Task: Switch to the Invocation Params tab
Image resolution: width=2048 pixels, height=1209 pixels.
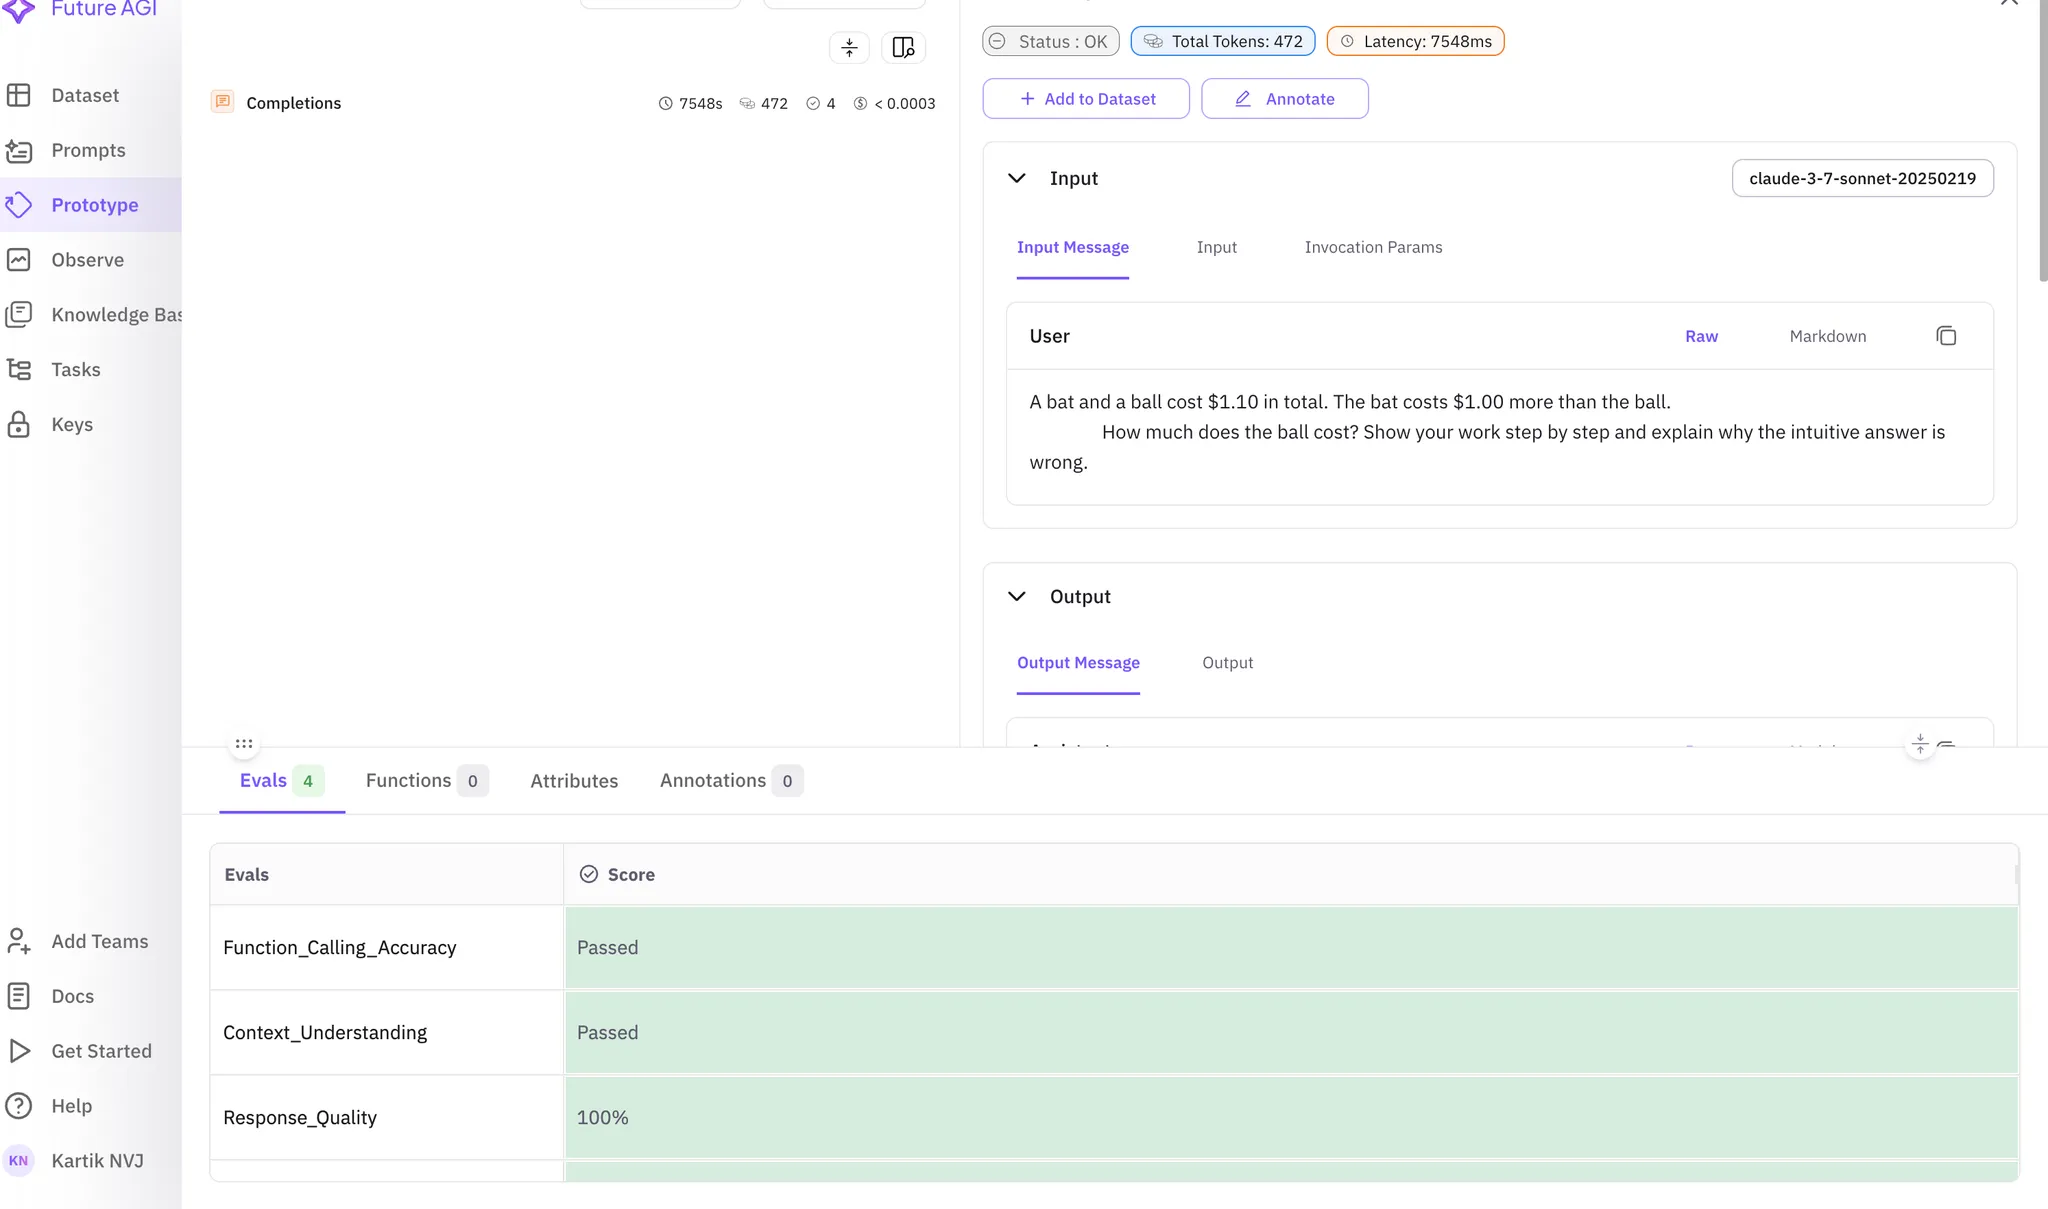Action: pyautogui.click(x=1373, y=247)
